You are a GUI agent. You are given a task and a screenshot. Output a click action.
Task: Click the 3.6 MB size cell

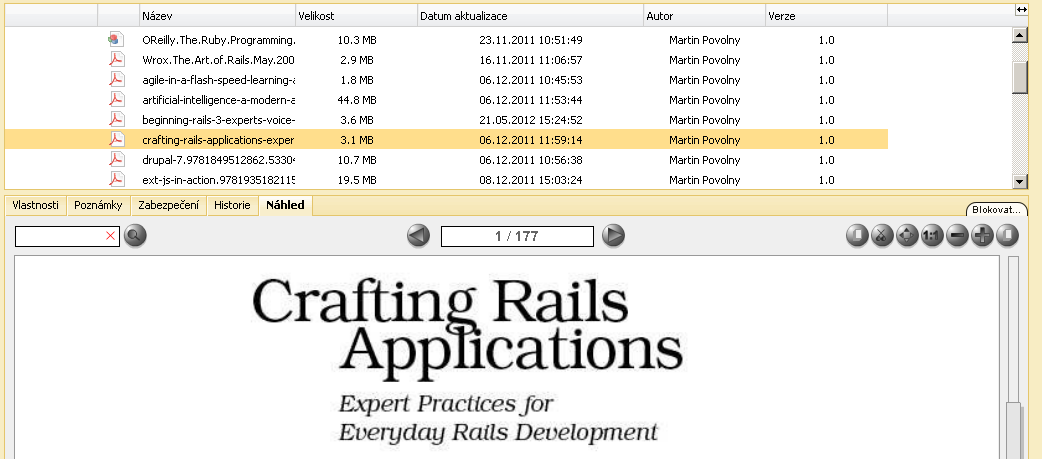[x=357, y=120]
